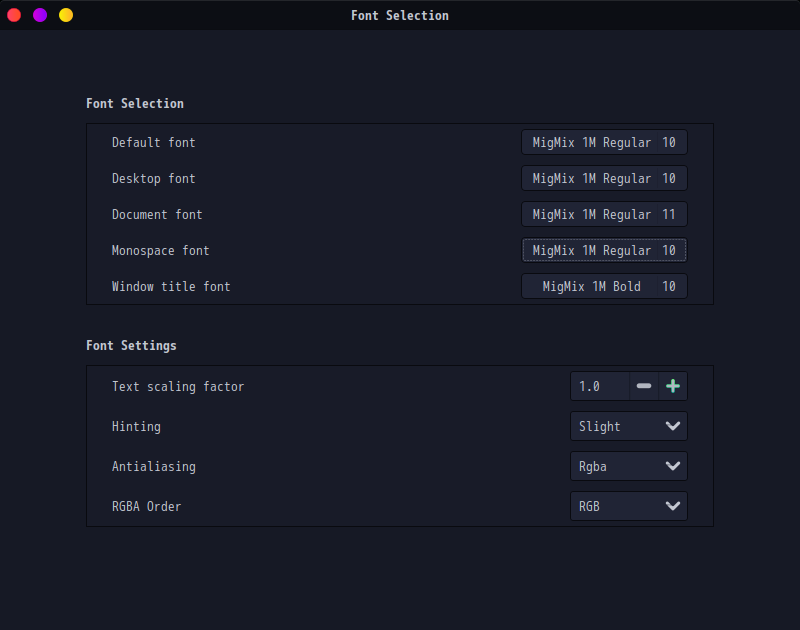
Task: Click the purple window control button
Action: 40,15
